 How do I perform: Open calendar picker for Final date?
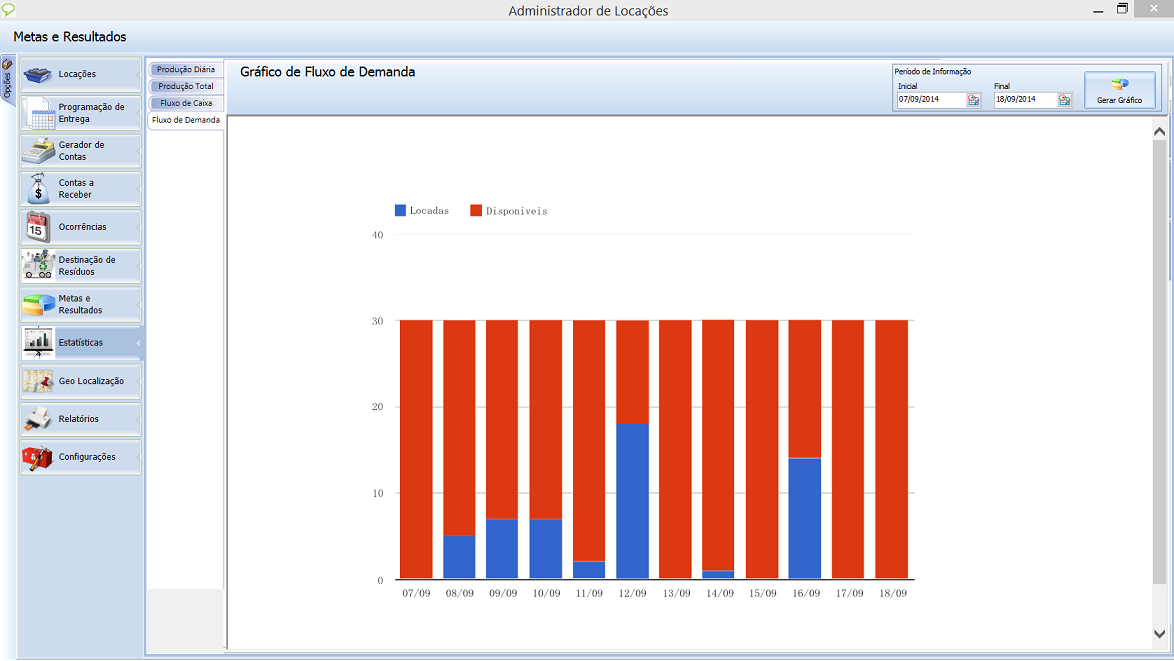coord(1065,100)
